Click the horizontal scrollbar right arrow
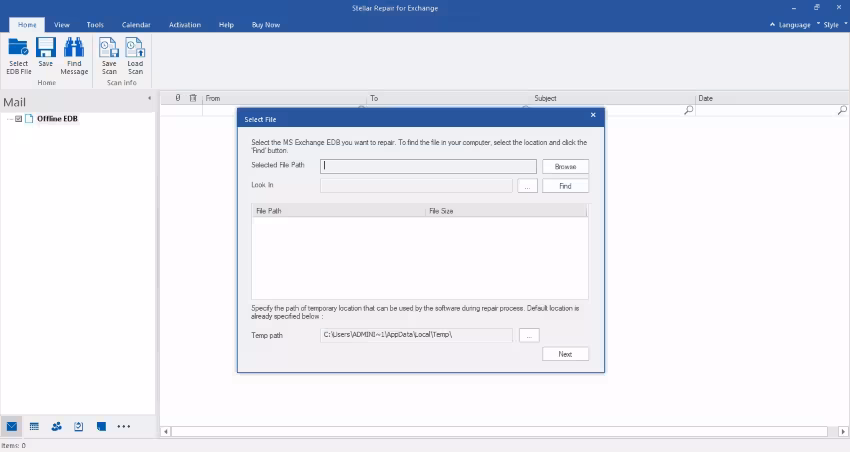The image size is (850, 452). click(843, 432)
